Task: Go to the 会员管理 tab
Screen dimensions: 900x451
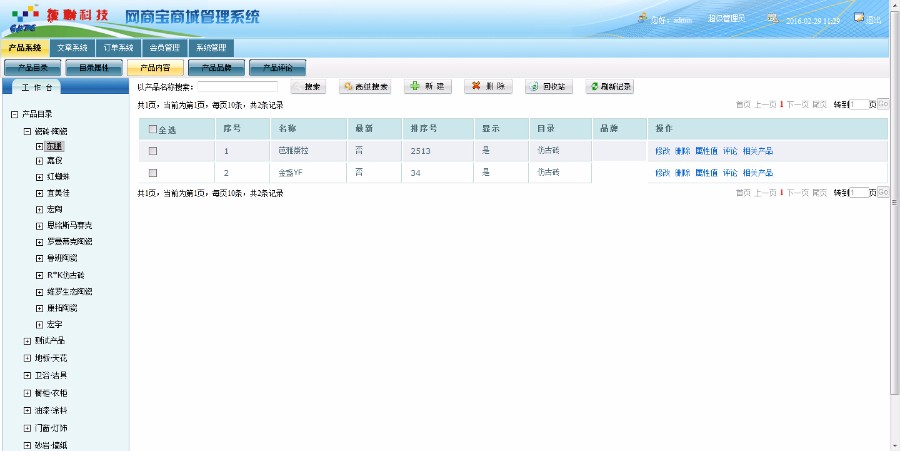Action: click(164, 48)
